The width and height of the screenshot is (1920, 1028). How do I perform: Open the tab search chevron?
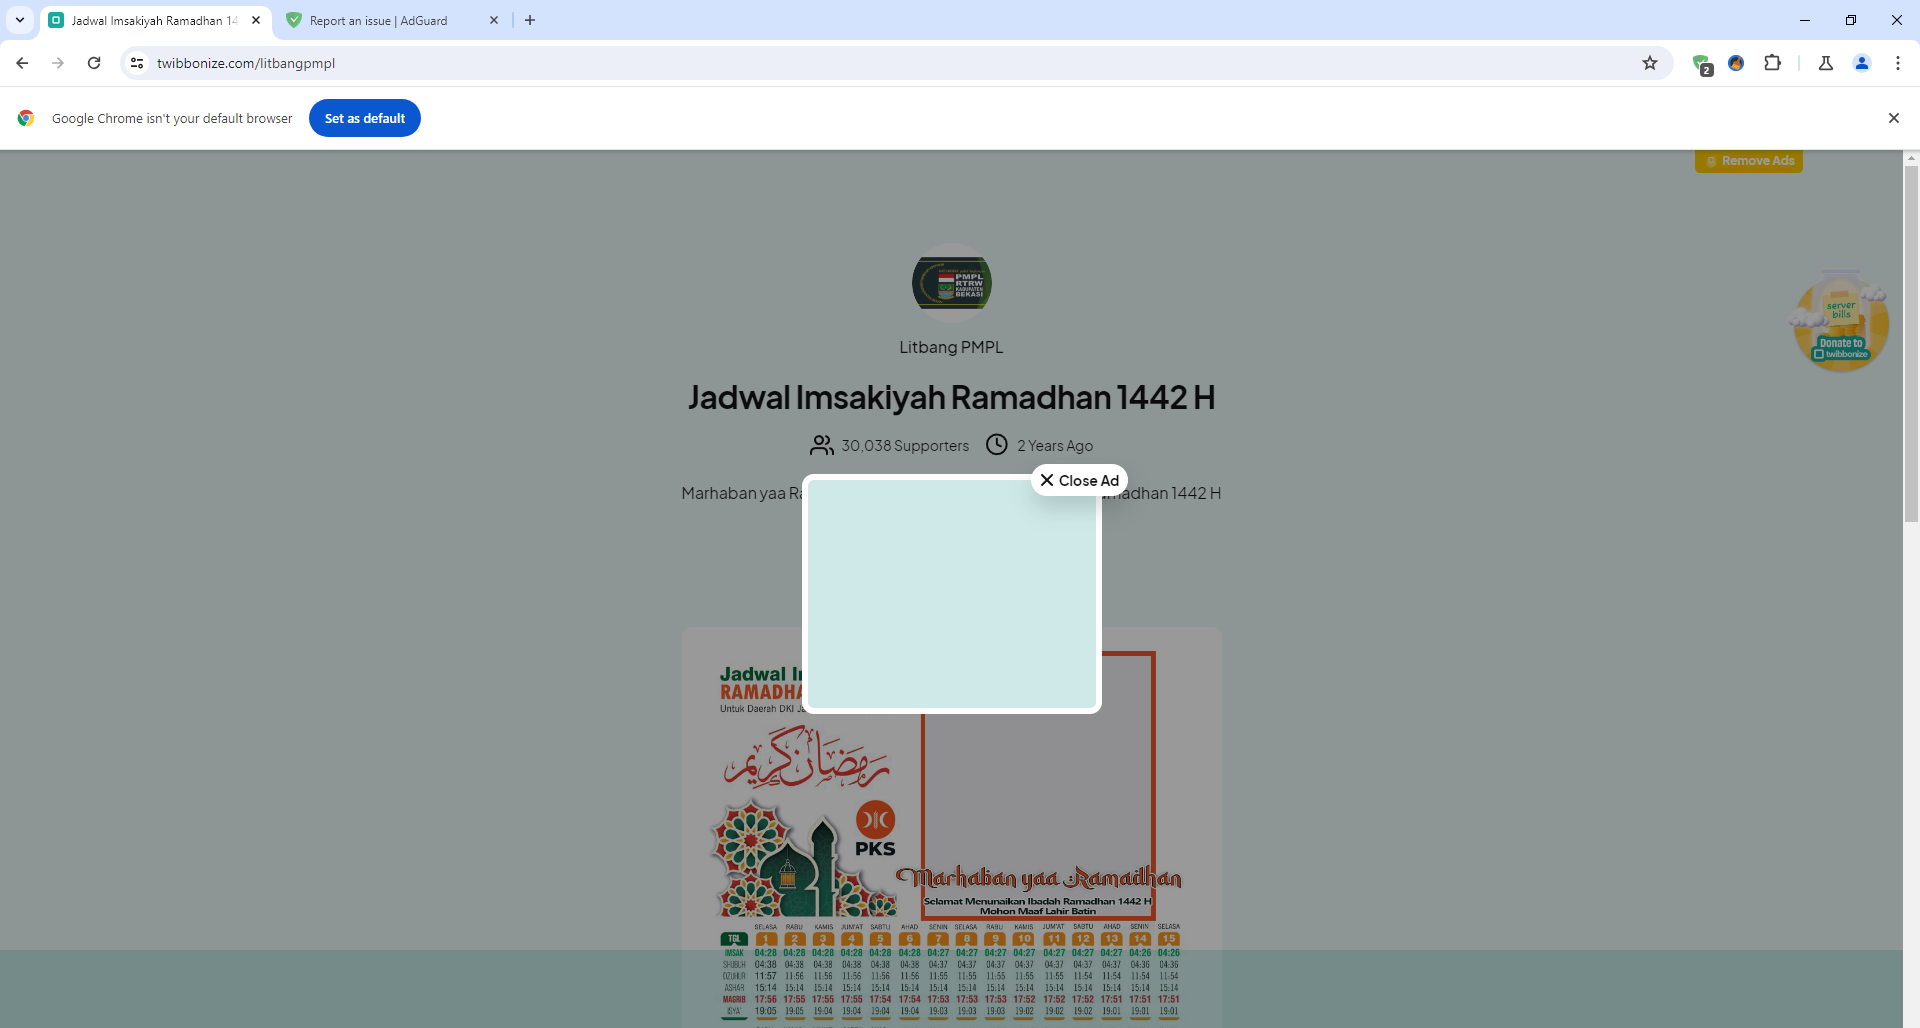pos(20,20)
